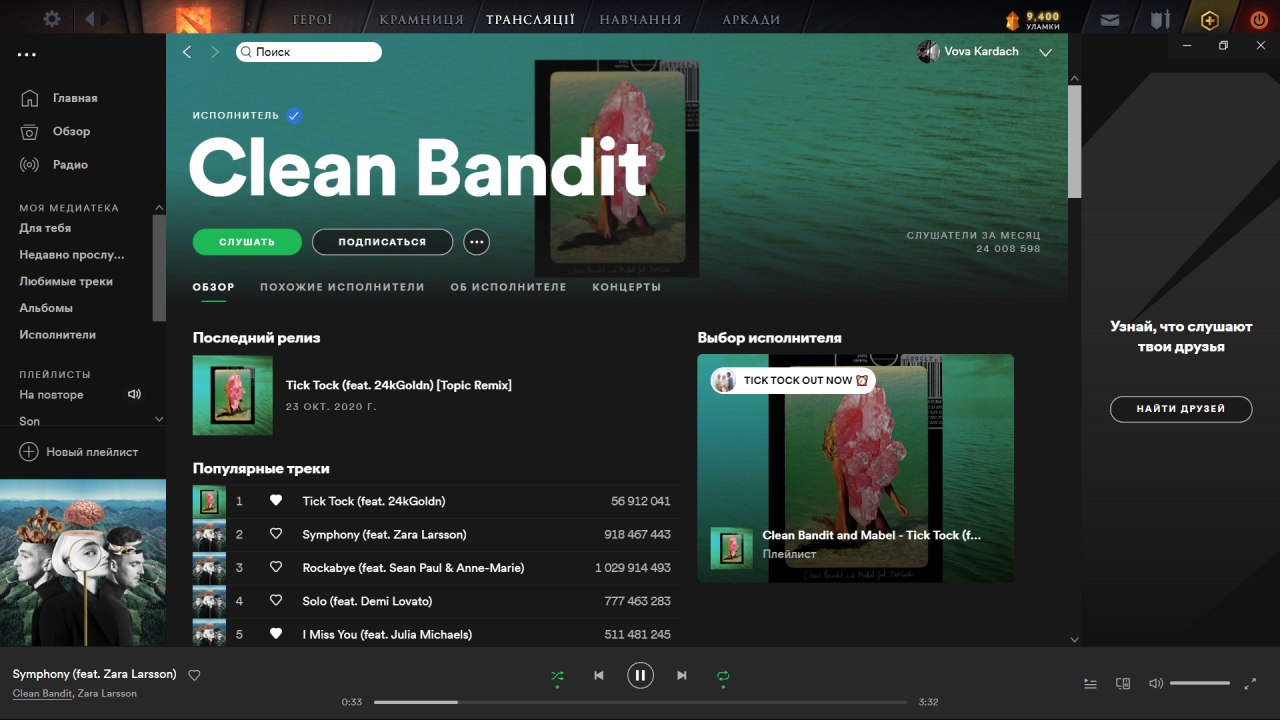This screenshot has width=1280, height=720.
Task: Open Радио in sidebar
Action: click(70, 164)
